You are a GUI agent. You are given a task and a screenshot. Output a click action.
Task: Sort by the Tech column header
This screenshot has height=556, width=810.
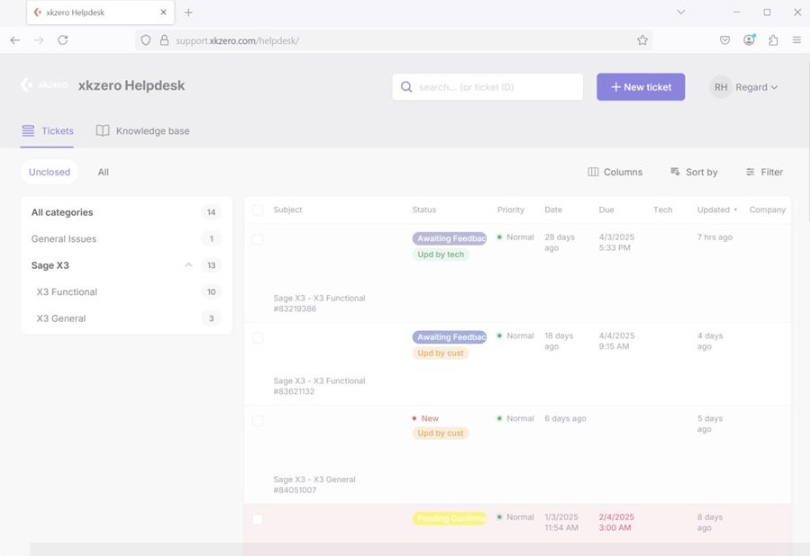(x=663, y=210)
